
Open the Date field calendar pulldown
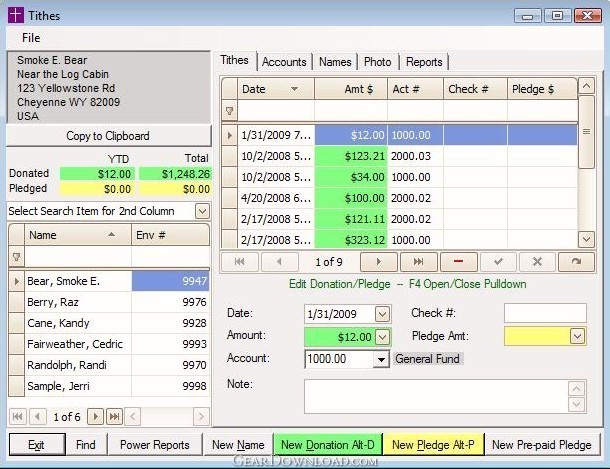pyautogui.click(x=382, y=314)
